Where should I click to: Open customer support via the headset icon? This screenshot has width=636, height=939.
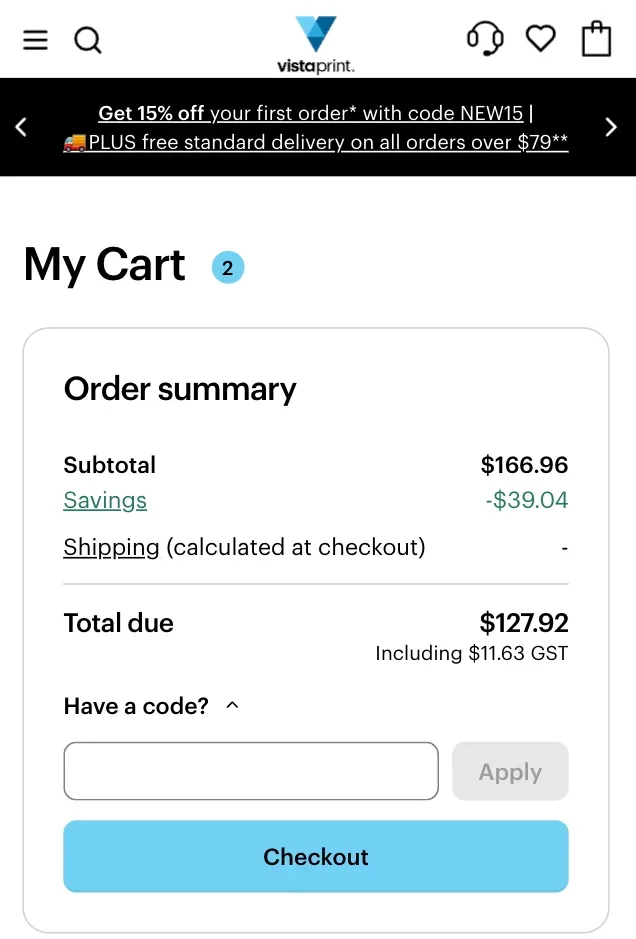tap(485, 38)
